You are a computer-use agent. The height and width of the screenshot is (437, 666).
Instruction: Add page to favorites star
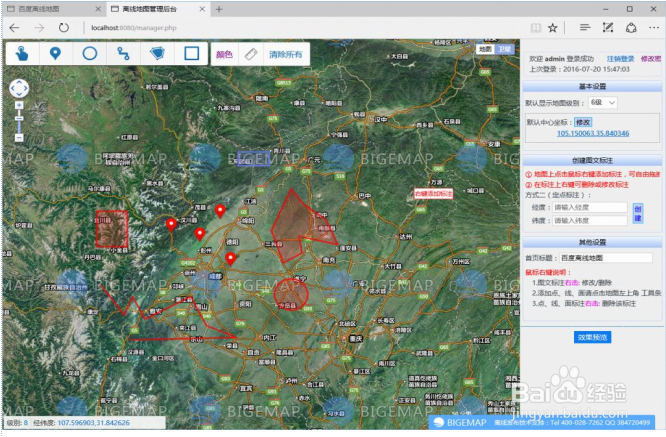coord(553,28)
